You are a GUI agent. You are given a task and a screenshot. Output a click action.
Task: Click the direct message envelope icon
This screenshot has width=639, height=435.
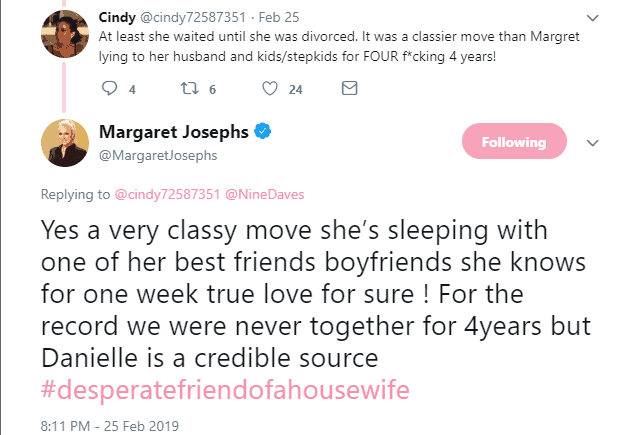click(350, 89)
